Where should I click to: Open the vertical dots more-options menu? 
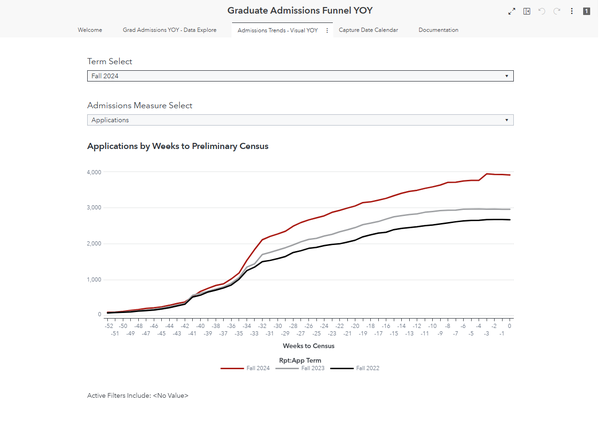click(572, 11)
